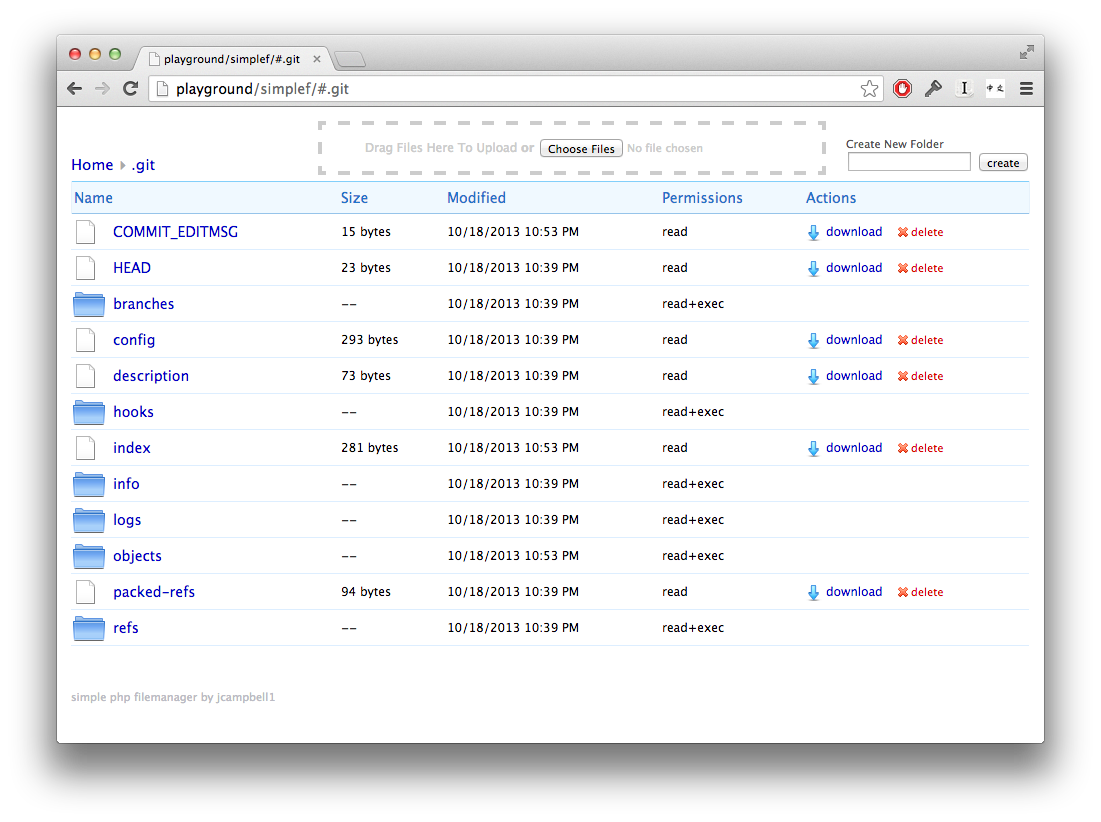The image size is (1101, 822).
Task: Click the red stop-sign extension icon
Action: pos(902,88)
